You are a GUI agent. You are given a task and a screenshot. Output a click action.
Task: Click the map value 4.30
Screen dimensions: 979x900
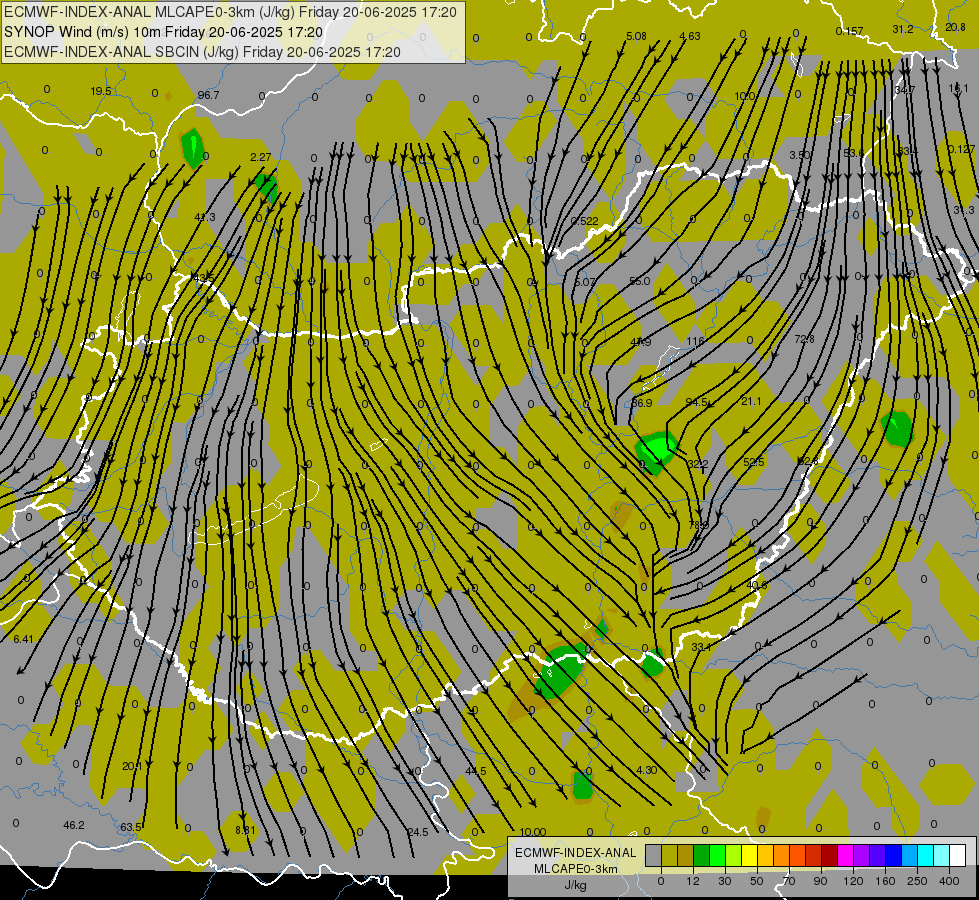click(646, 770)
